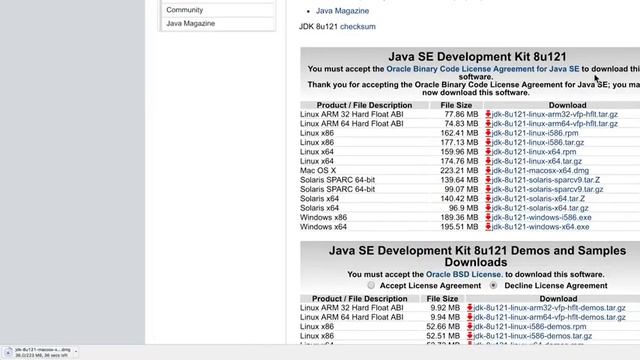Select Decline License Agreement for Demos and Samples
640x360 pixels.
coord(493,285)
